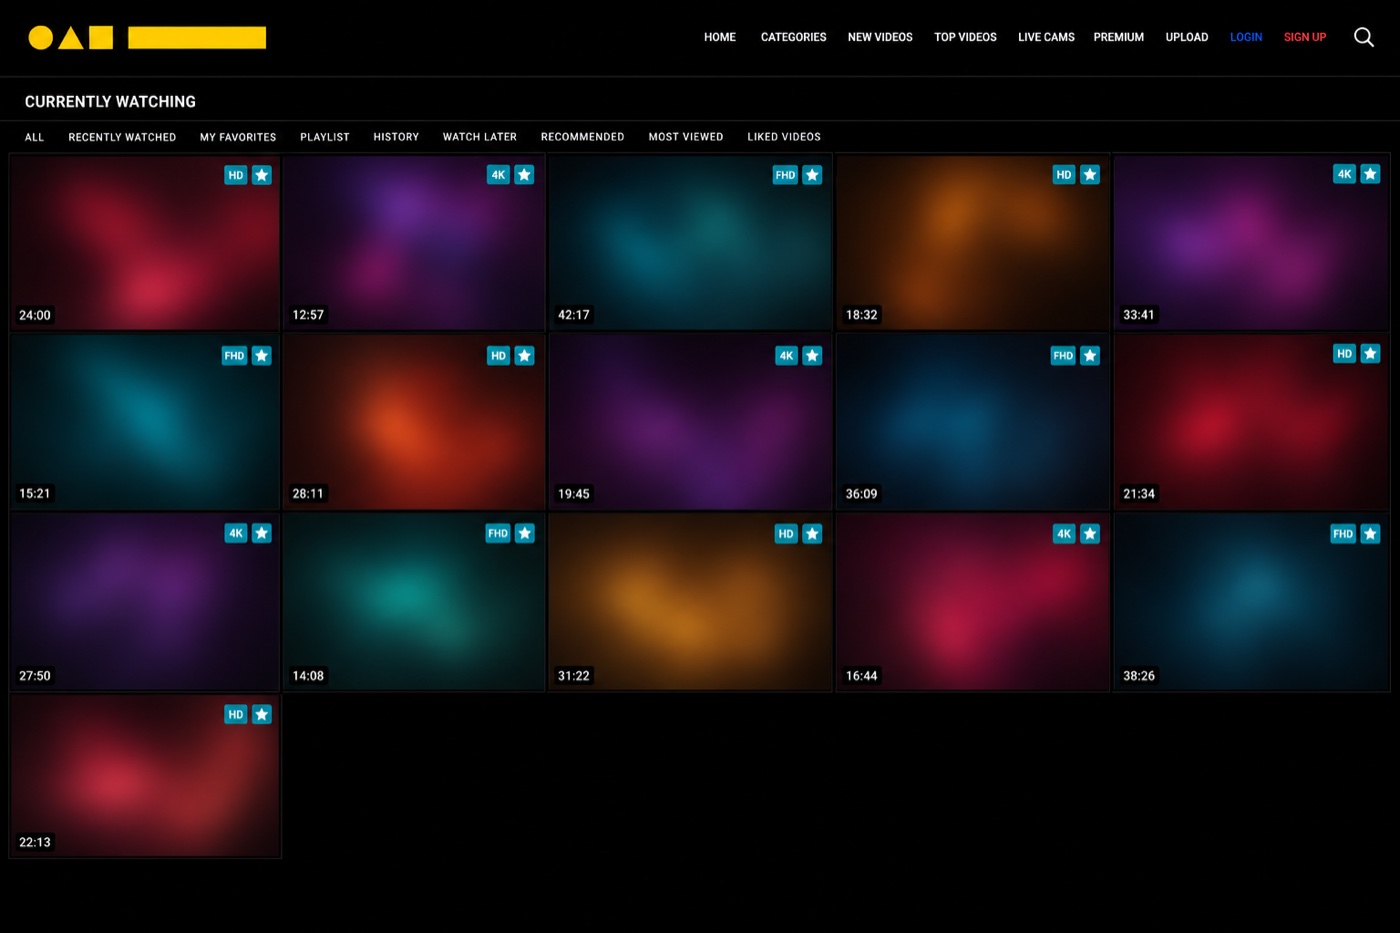Viewport: 1400px width, 933px height.
Task: Click the FHD badge on 15:21 video
Action: [x=234, y=356]
